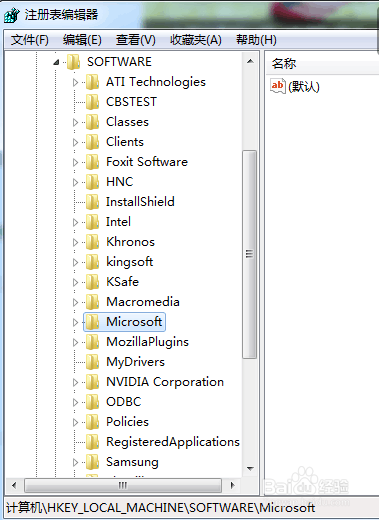Viewport: 379px width, 520px height.
Task: Click the NVIDIA Corporation folder icon
Action: (92, 382)
